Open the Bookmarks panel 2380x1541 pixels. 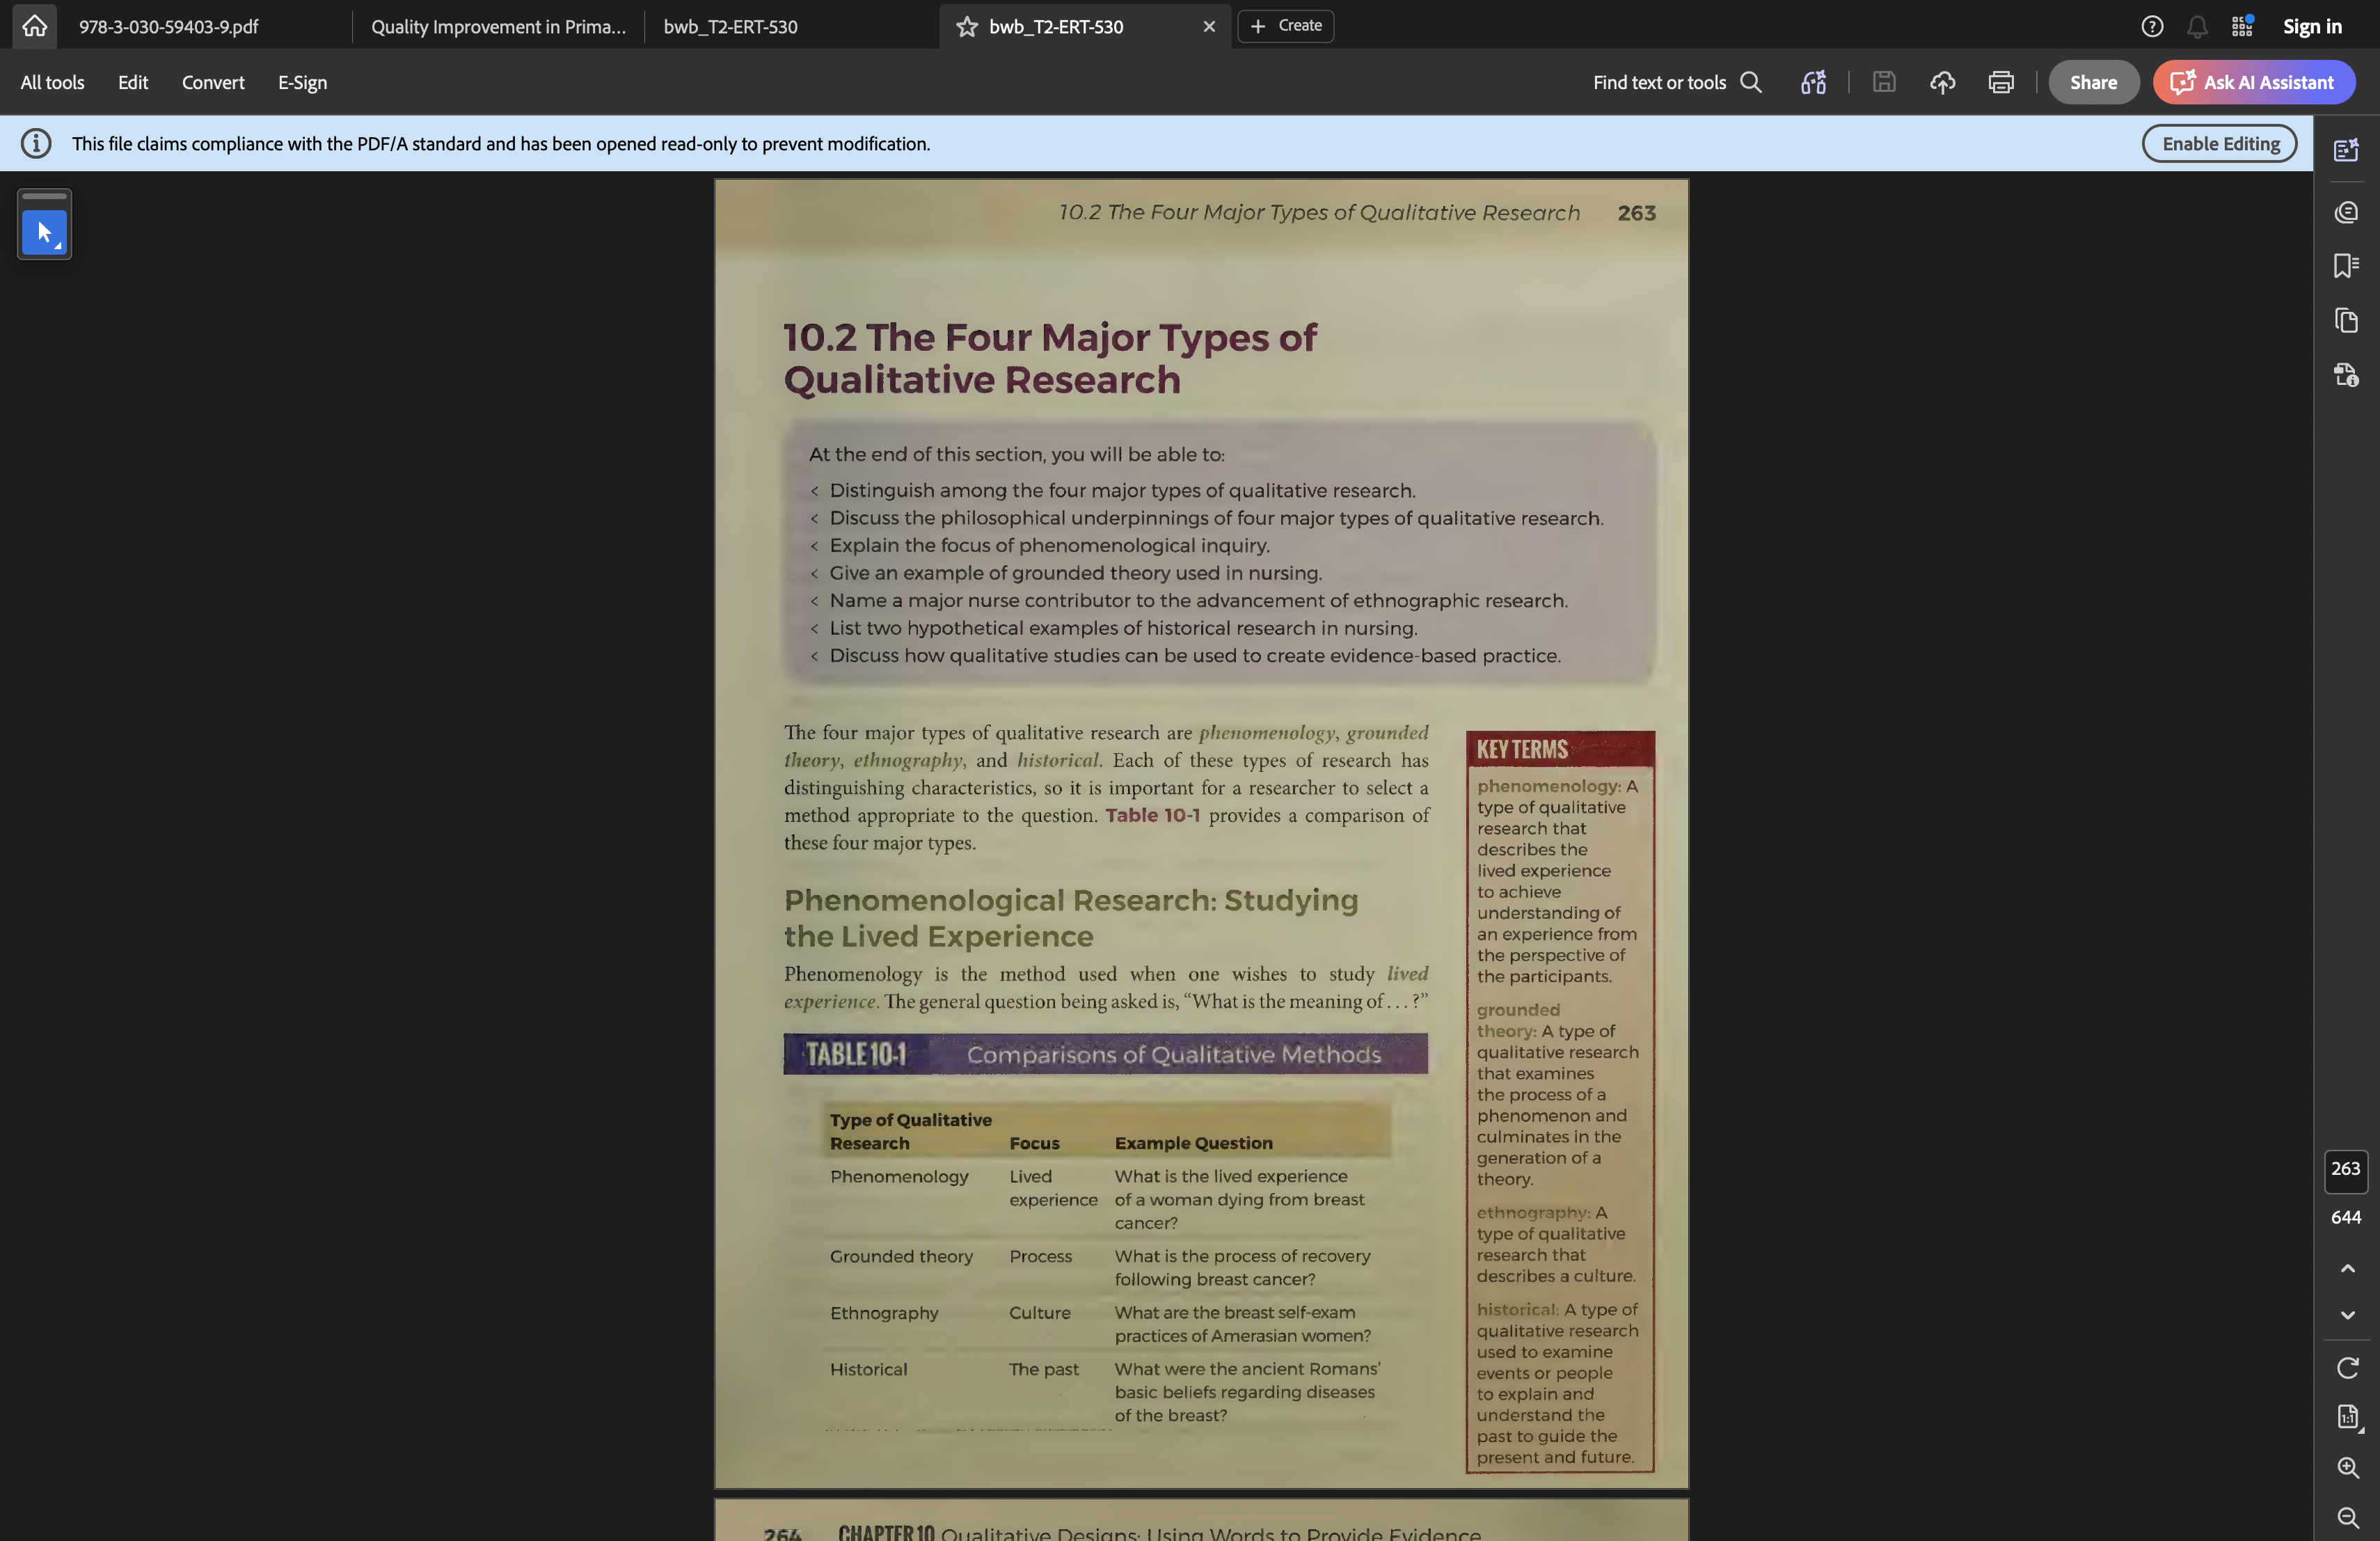tap(2346, 266)
